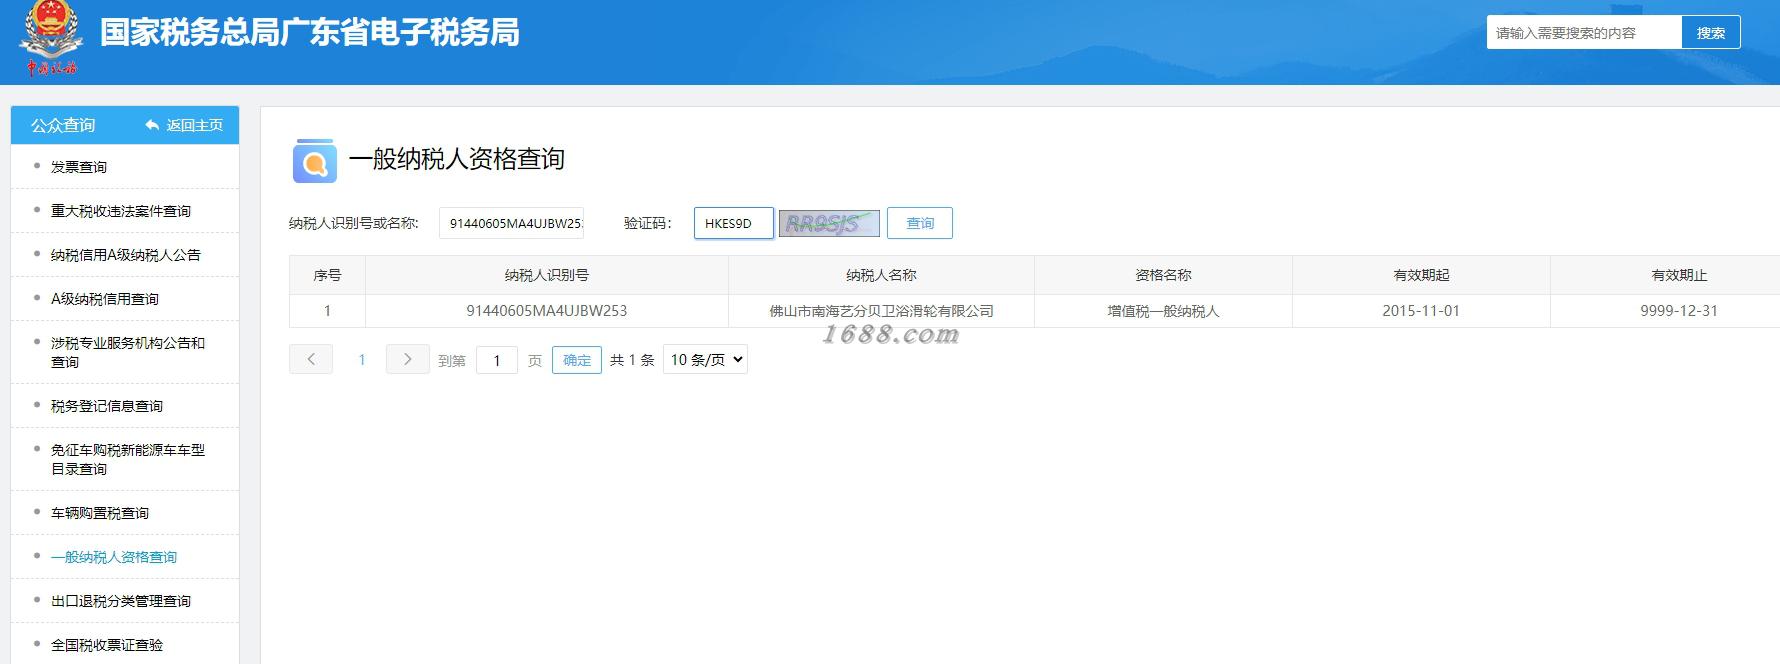This screenshot has width=1780, height=664.
Task: Click the 纳税人名称 column header
Action: (881, 275)
